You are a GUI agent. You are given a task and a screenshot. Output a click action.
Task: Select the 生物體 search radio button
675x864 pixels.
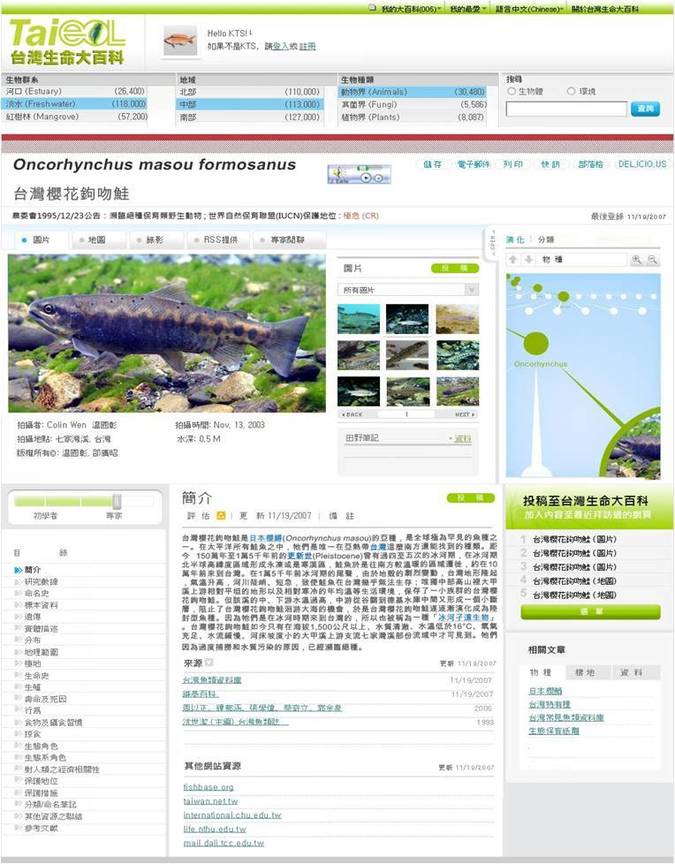511,91
